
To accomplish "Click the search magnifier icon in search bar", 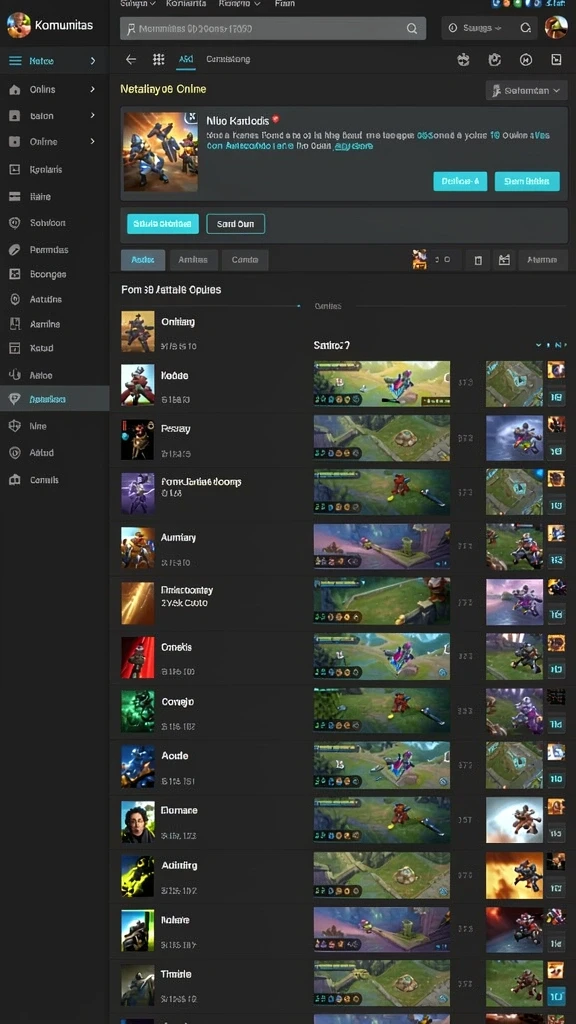I will tap(412, 29).
